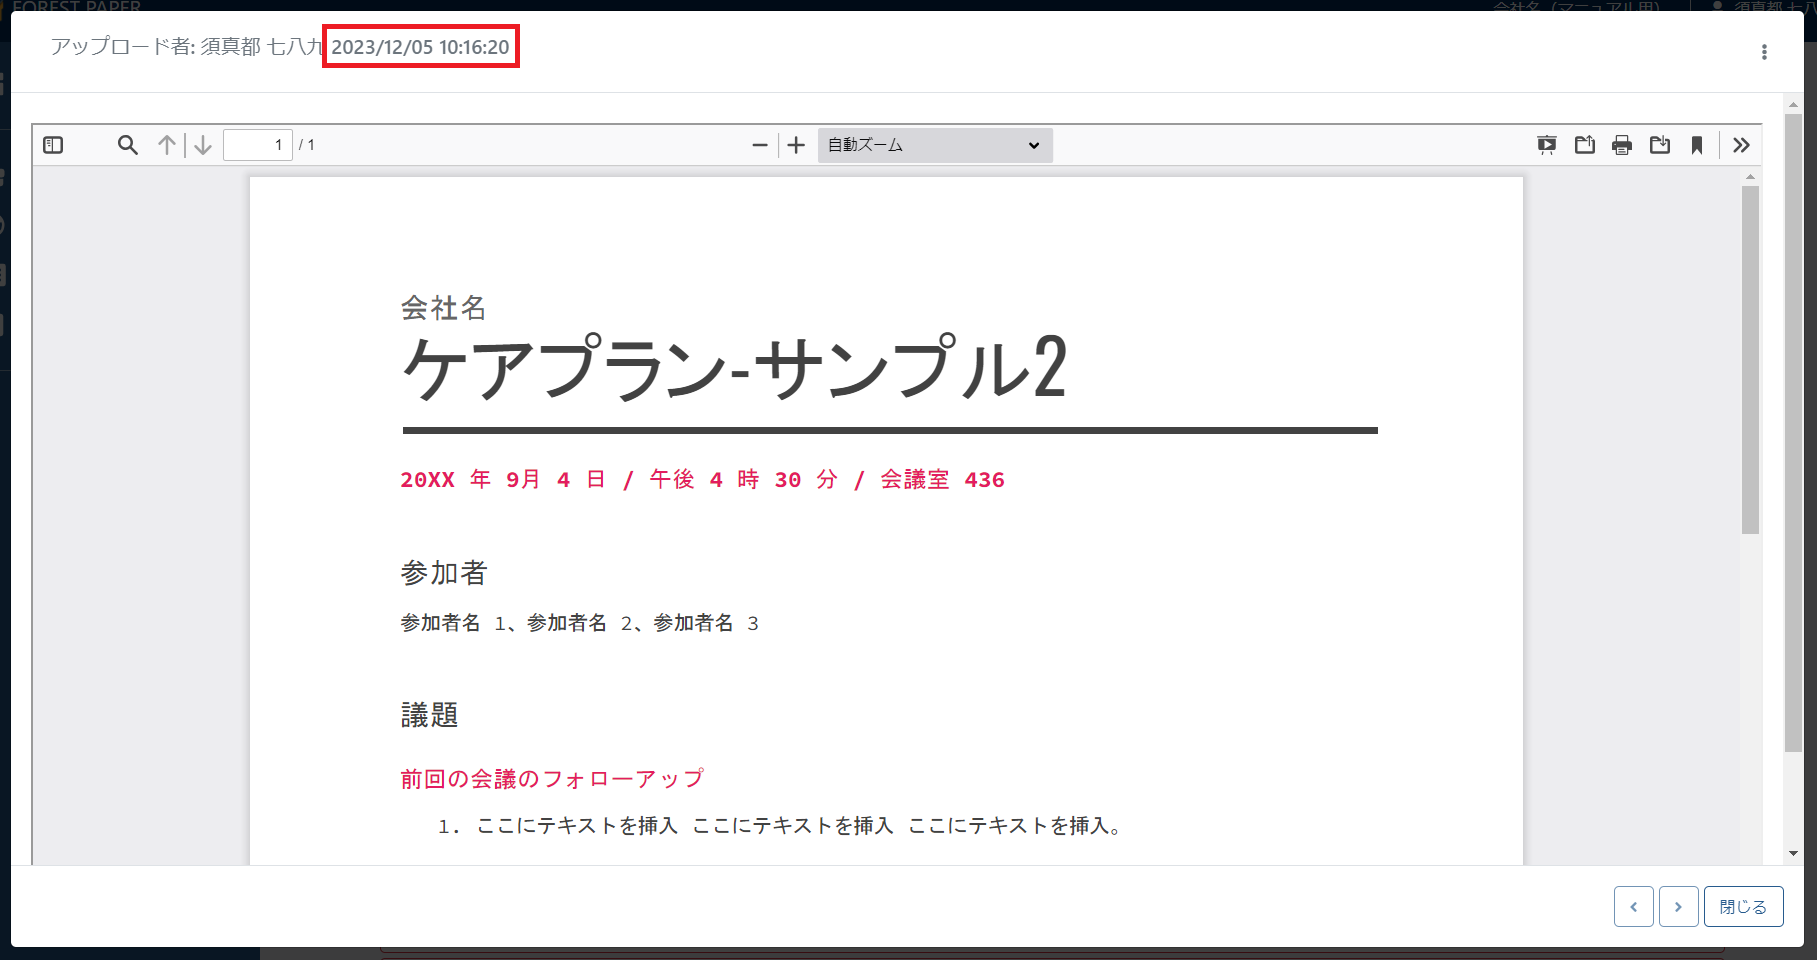Click the highlighted upload timestamp 2023/12/05
Viewport: 1817px width, 960px height.
coord(420,46)
